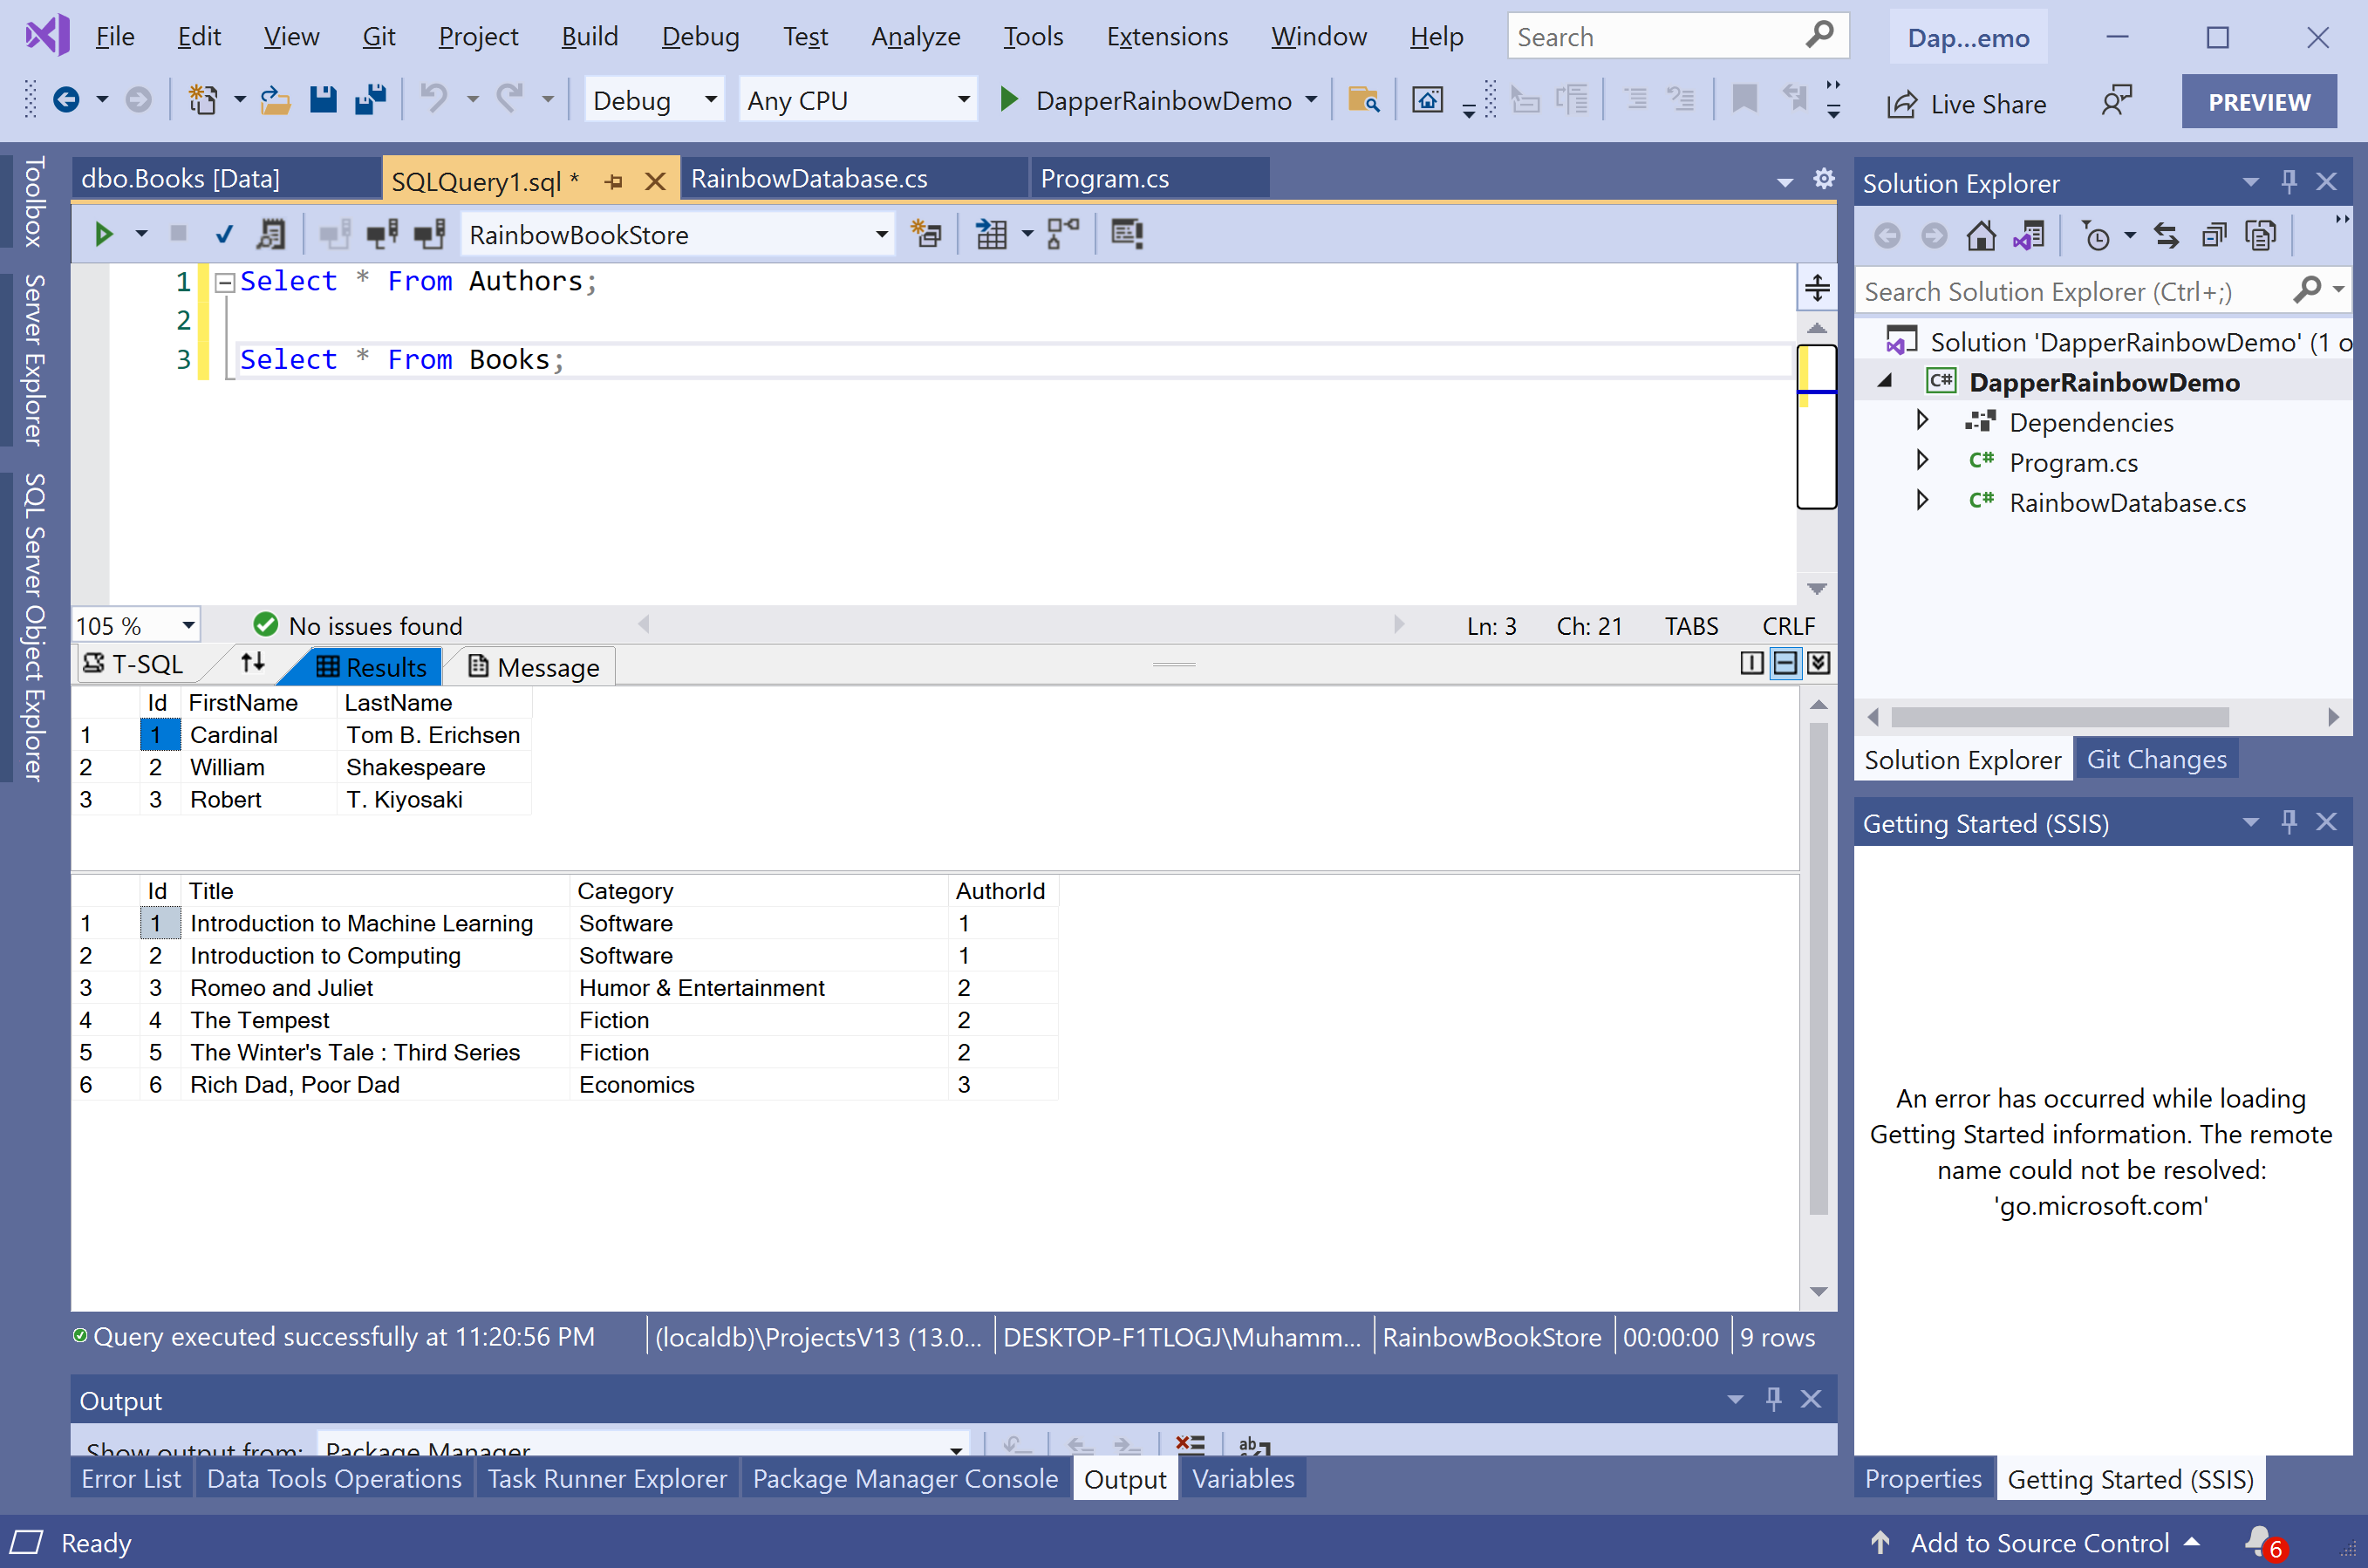
Task: Click the Live Share button
Action: pyautogui.click(x=1966, y=103)
